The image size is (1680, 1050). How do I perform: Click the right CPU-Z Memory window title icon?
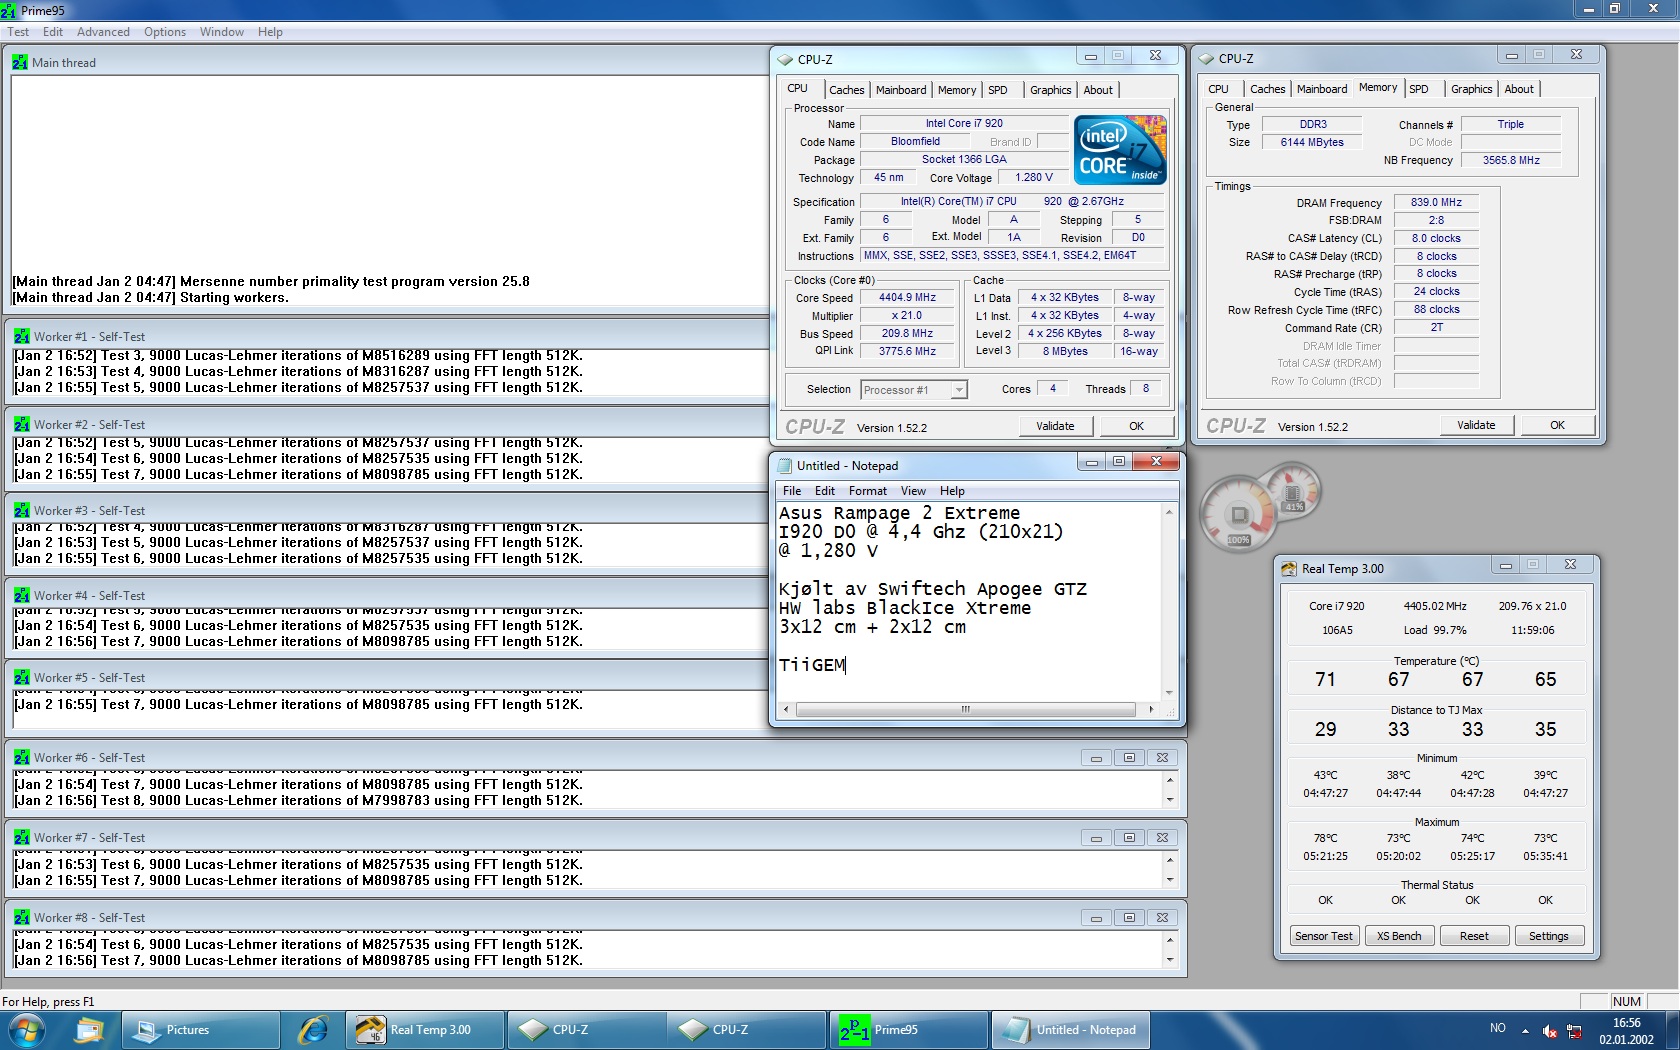point(1206,59)
